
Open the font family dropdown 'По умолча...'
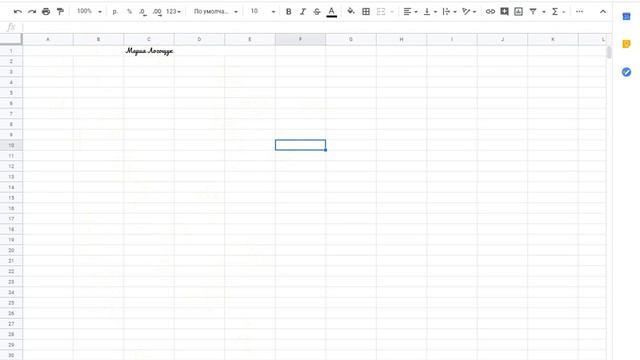[216, 11]
